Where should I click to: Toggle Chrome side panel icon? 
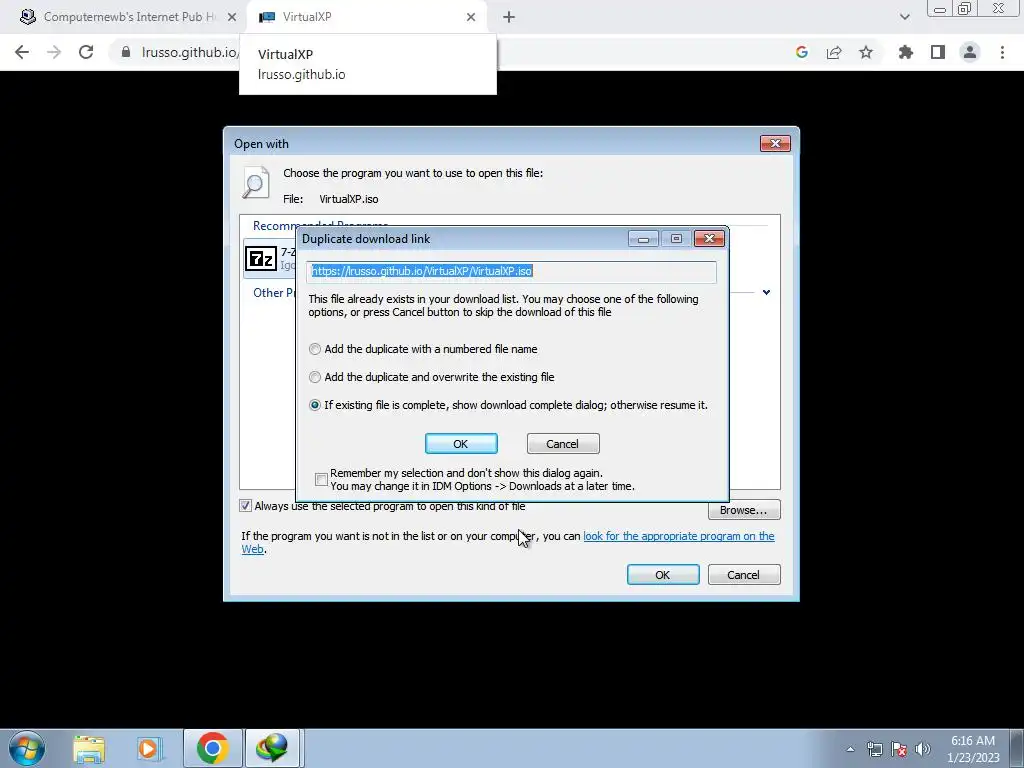(x=938, y=52)
